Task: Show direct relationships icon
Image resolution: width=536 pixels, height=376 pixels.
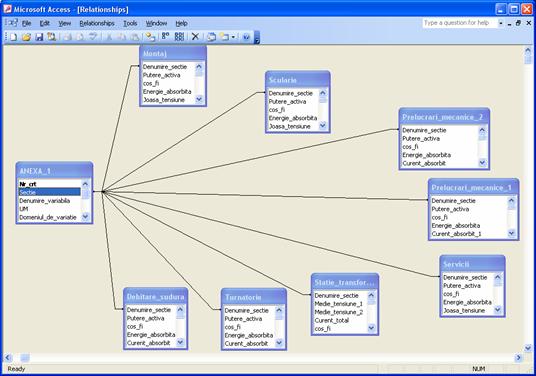Action: point(165,37)
